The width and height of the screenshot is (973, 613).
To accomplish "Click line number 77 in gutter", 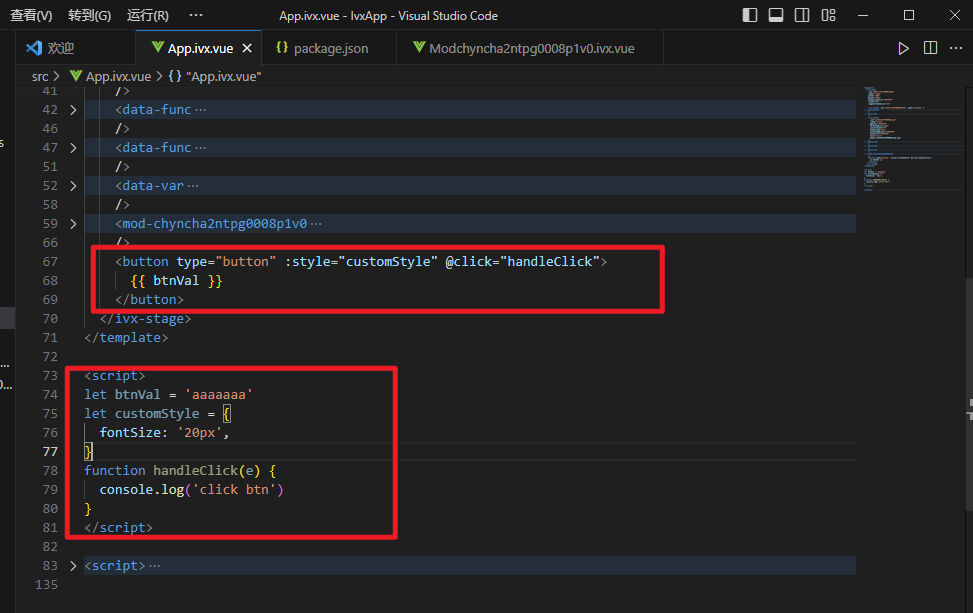I will pyautogui.click(x=50, y=452).
